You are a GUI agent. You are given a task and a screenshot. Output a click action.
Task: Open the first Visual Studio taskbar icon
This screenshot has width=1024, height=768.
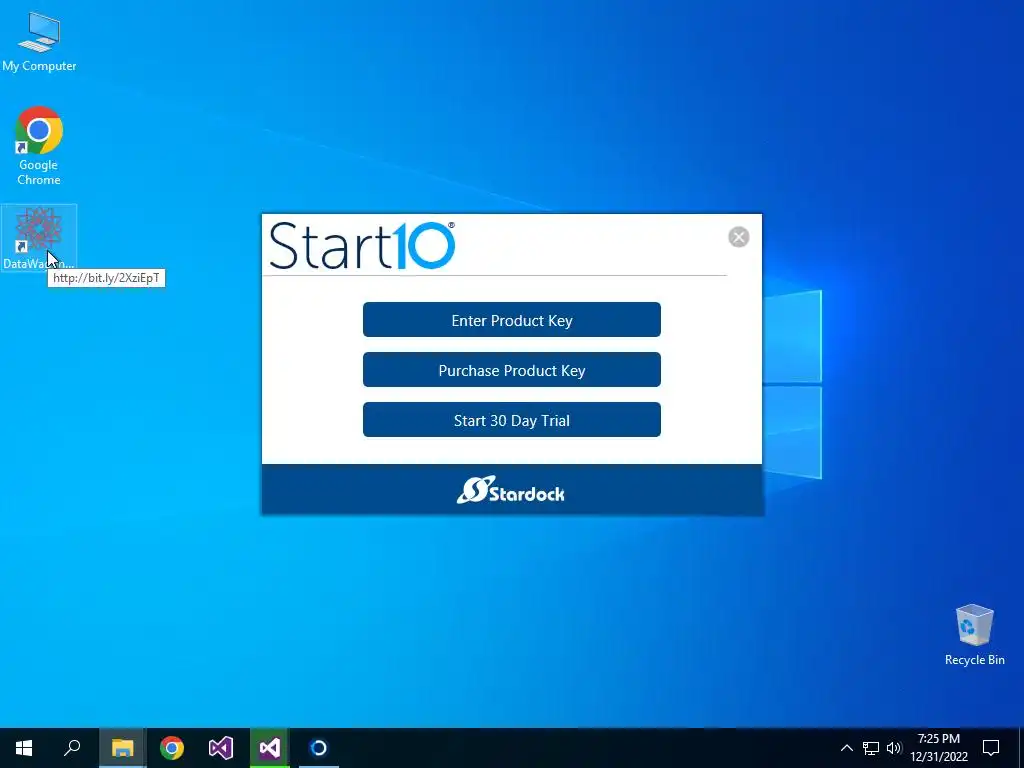click(221, 748)
